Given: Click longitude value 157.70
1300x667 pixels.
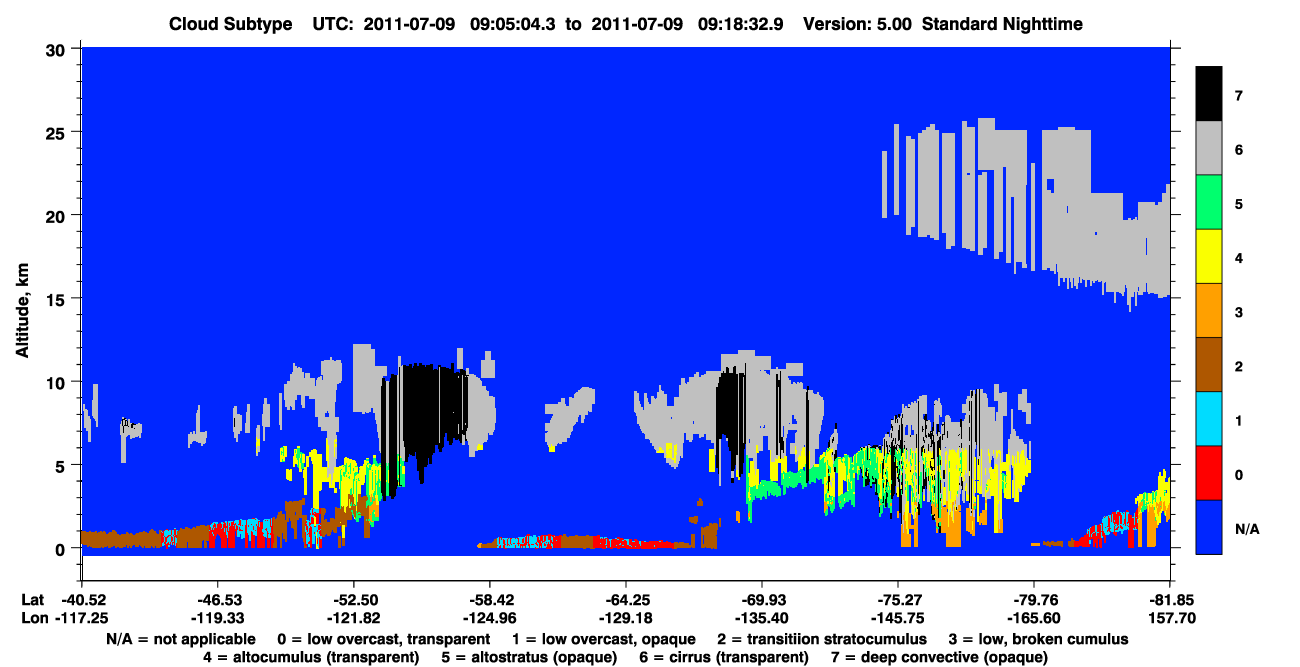Looking at the screenshot, I should pyautogui.click(x=1171, y=619).
